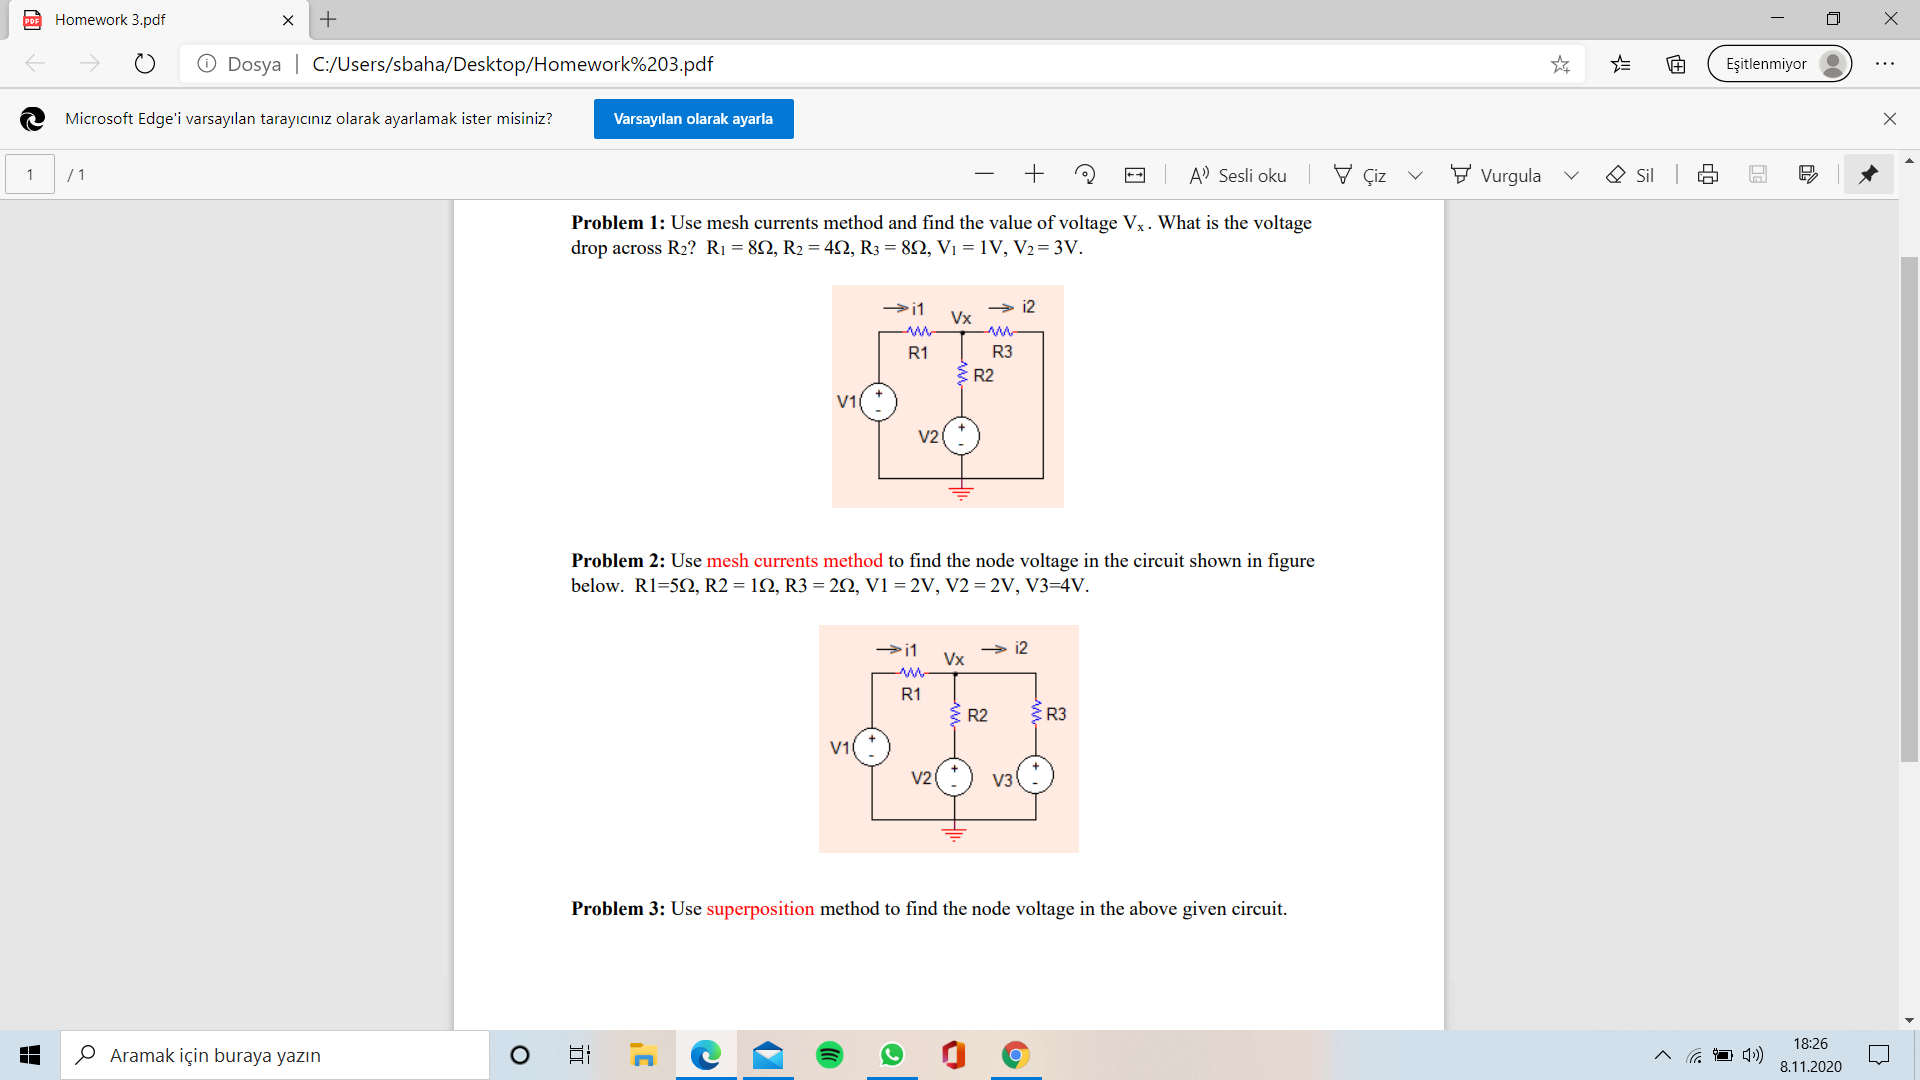Click Varsayılan olarak ayarla button
1920x1080 pixels.
tap(693, 119)
